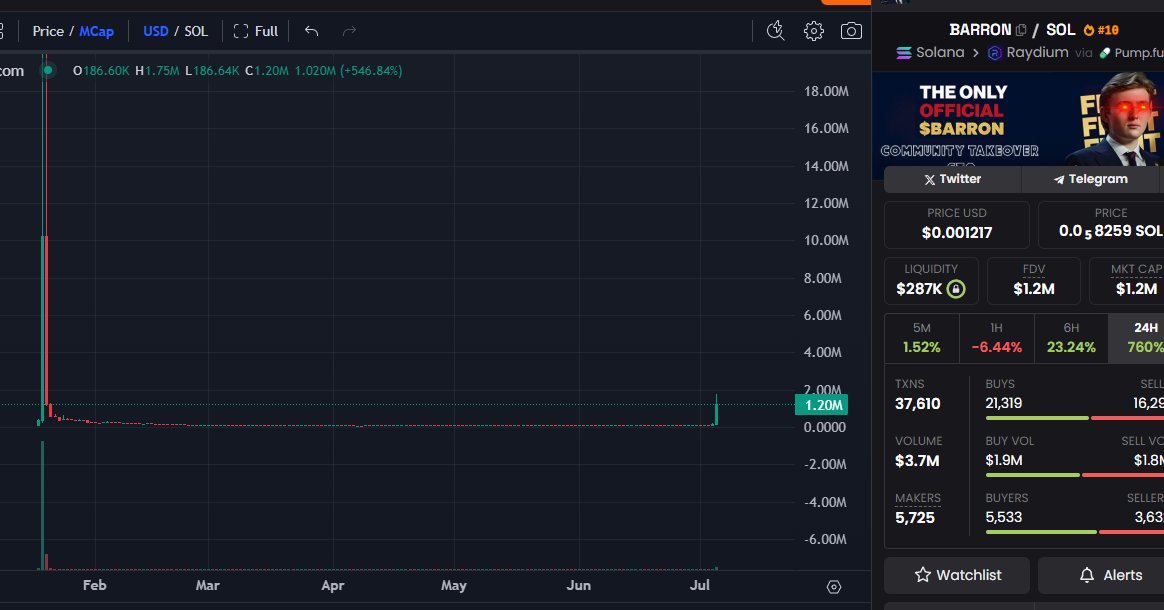Viewport: 1164px width, 610px height.
Task: Click the 0.0₅8259 SOL price box
Action: coord(1101,224)
